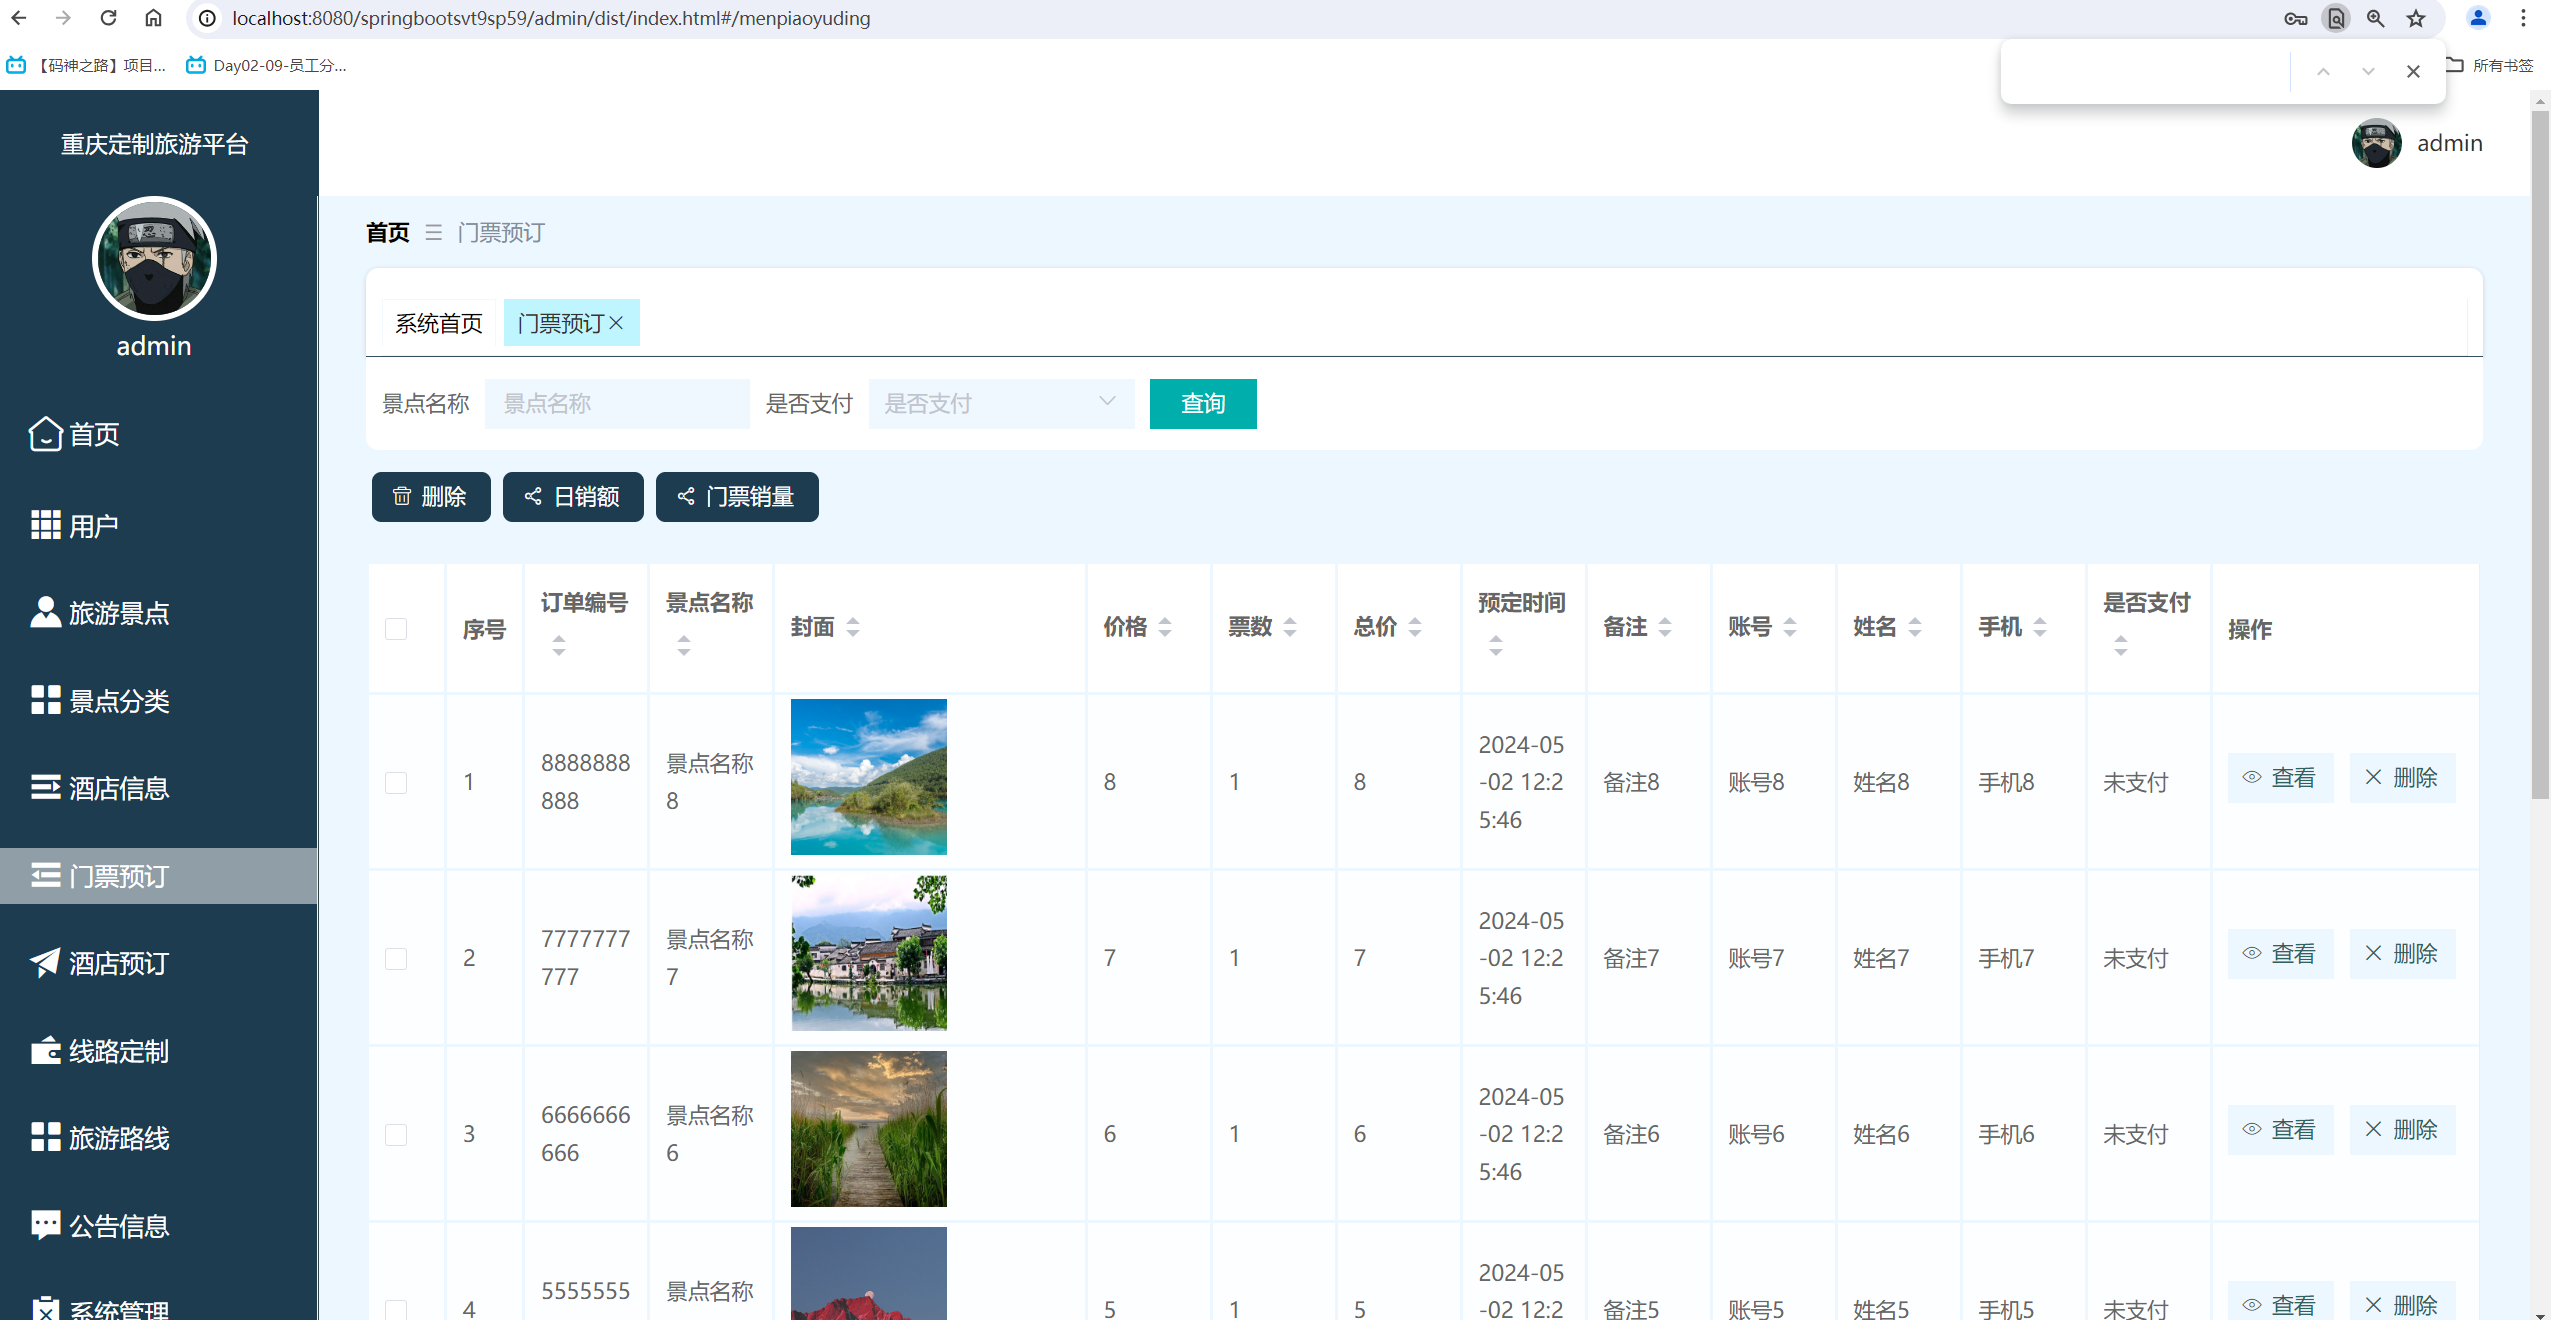2551x1320 pixels.
Task: Click the browser back arrow
Action: tap(19, 18)
